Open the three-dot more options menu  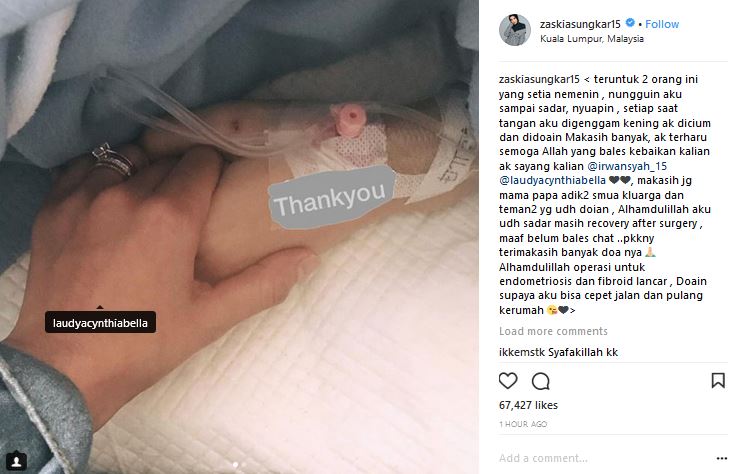[x=722, y=459]
